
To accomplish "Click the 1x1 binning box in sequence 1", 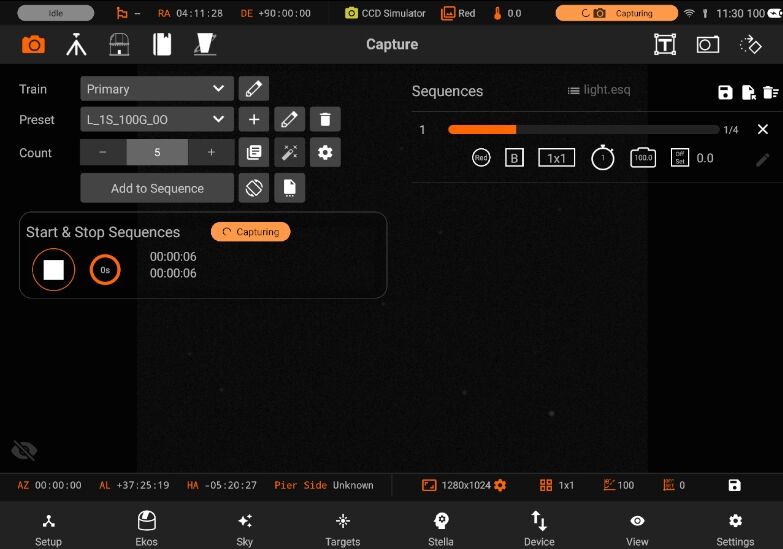I will coord(556,158).
